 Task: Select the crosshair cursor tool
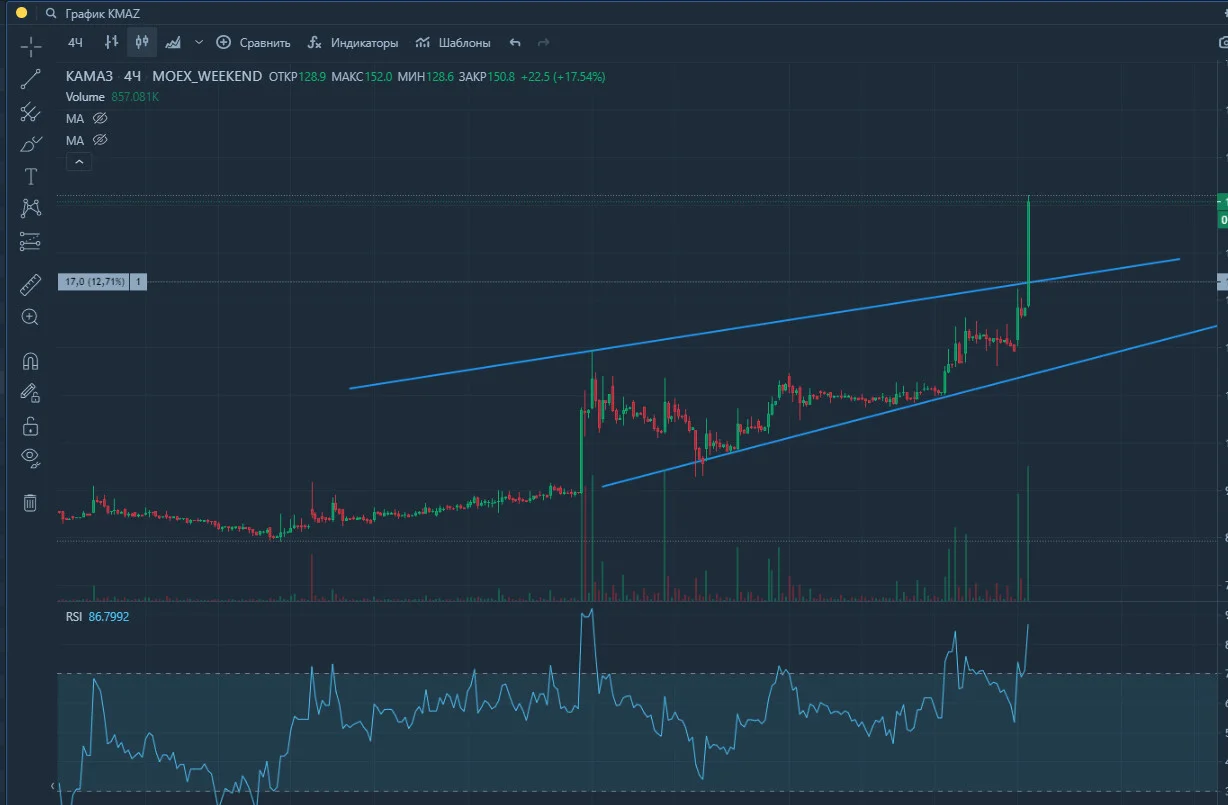[x=31, y=46]
